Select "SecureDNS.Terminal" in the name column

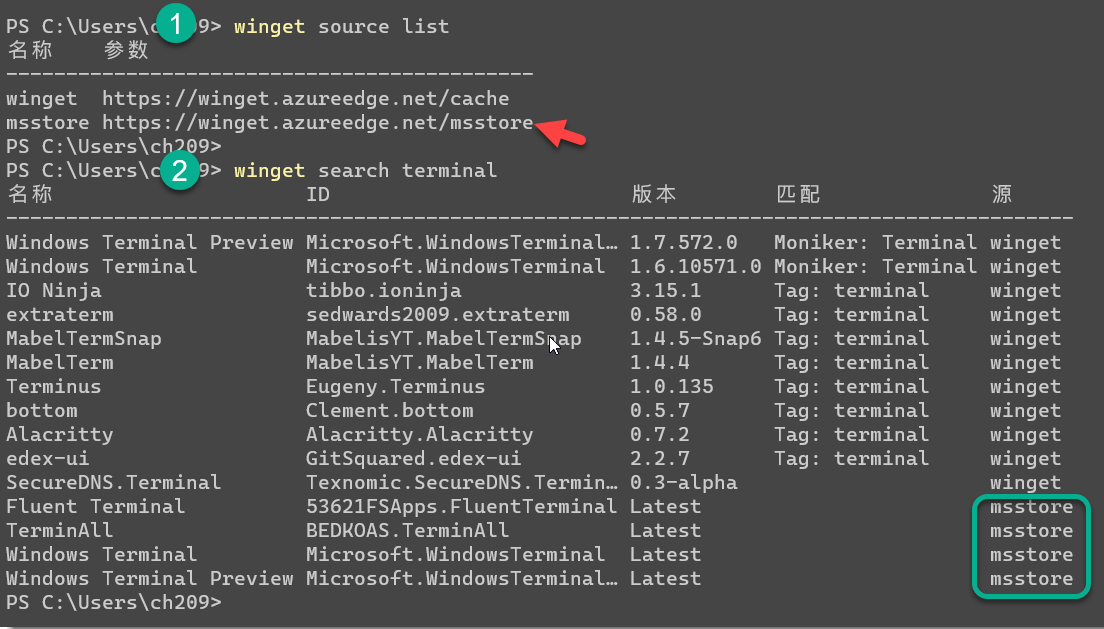pos(113,482)
